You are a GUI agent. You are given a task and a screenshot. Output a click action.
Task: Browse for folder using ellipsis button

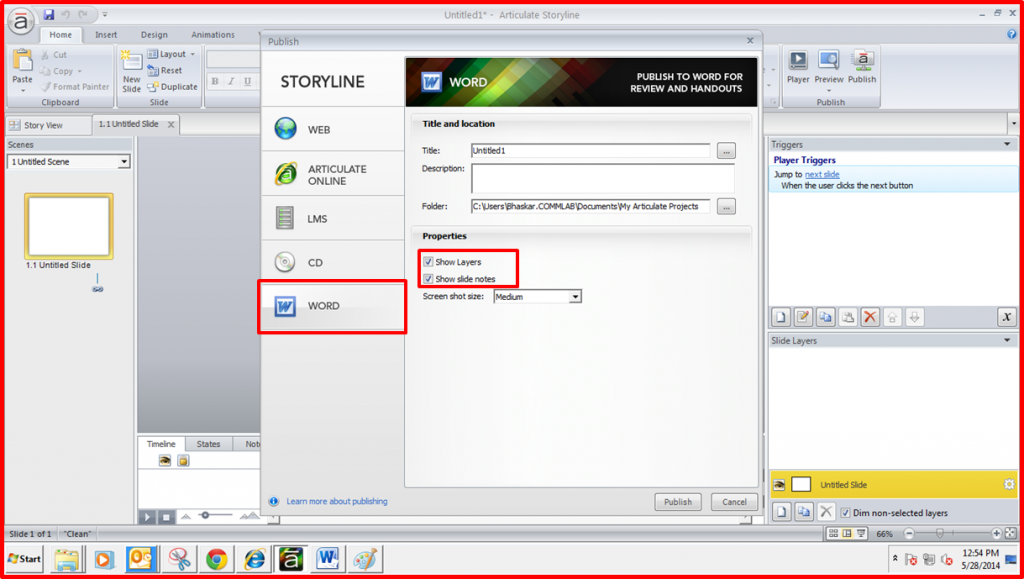(x=726, y=206)
